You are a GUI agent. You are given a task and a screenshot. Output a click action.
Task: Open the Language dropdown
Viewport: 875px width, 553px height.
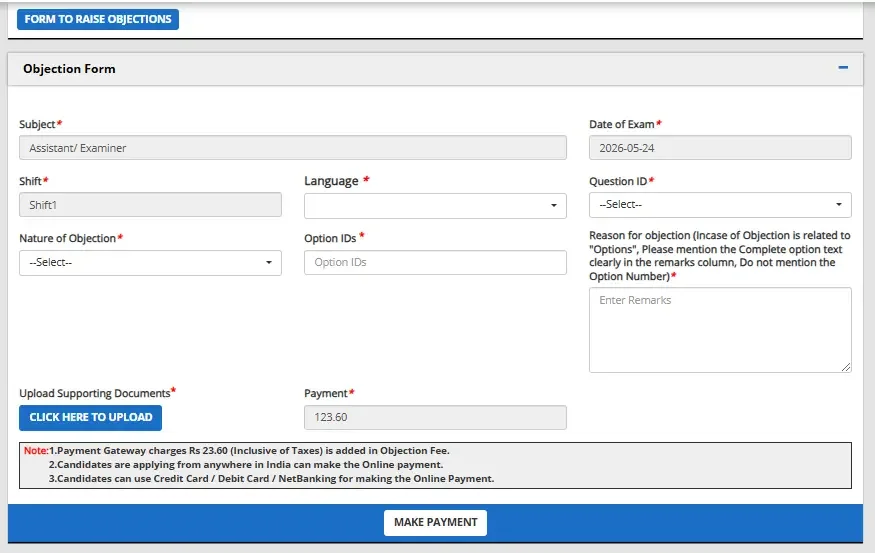click(x=435, y=205)
